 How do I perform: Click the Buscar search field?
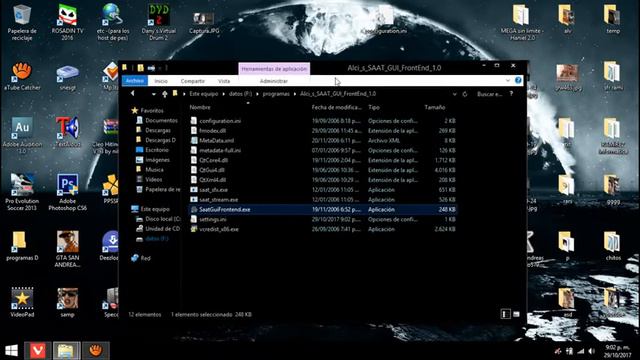489,94
